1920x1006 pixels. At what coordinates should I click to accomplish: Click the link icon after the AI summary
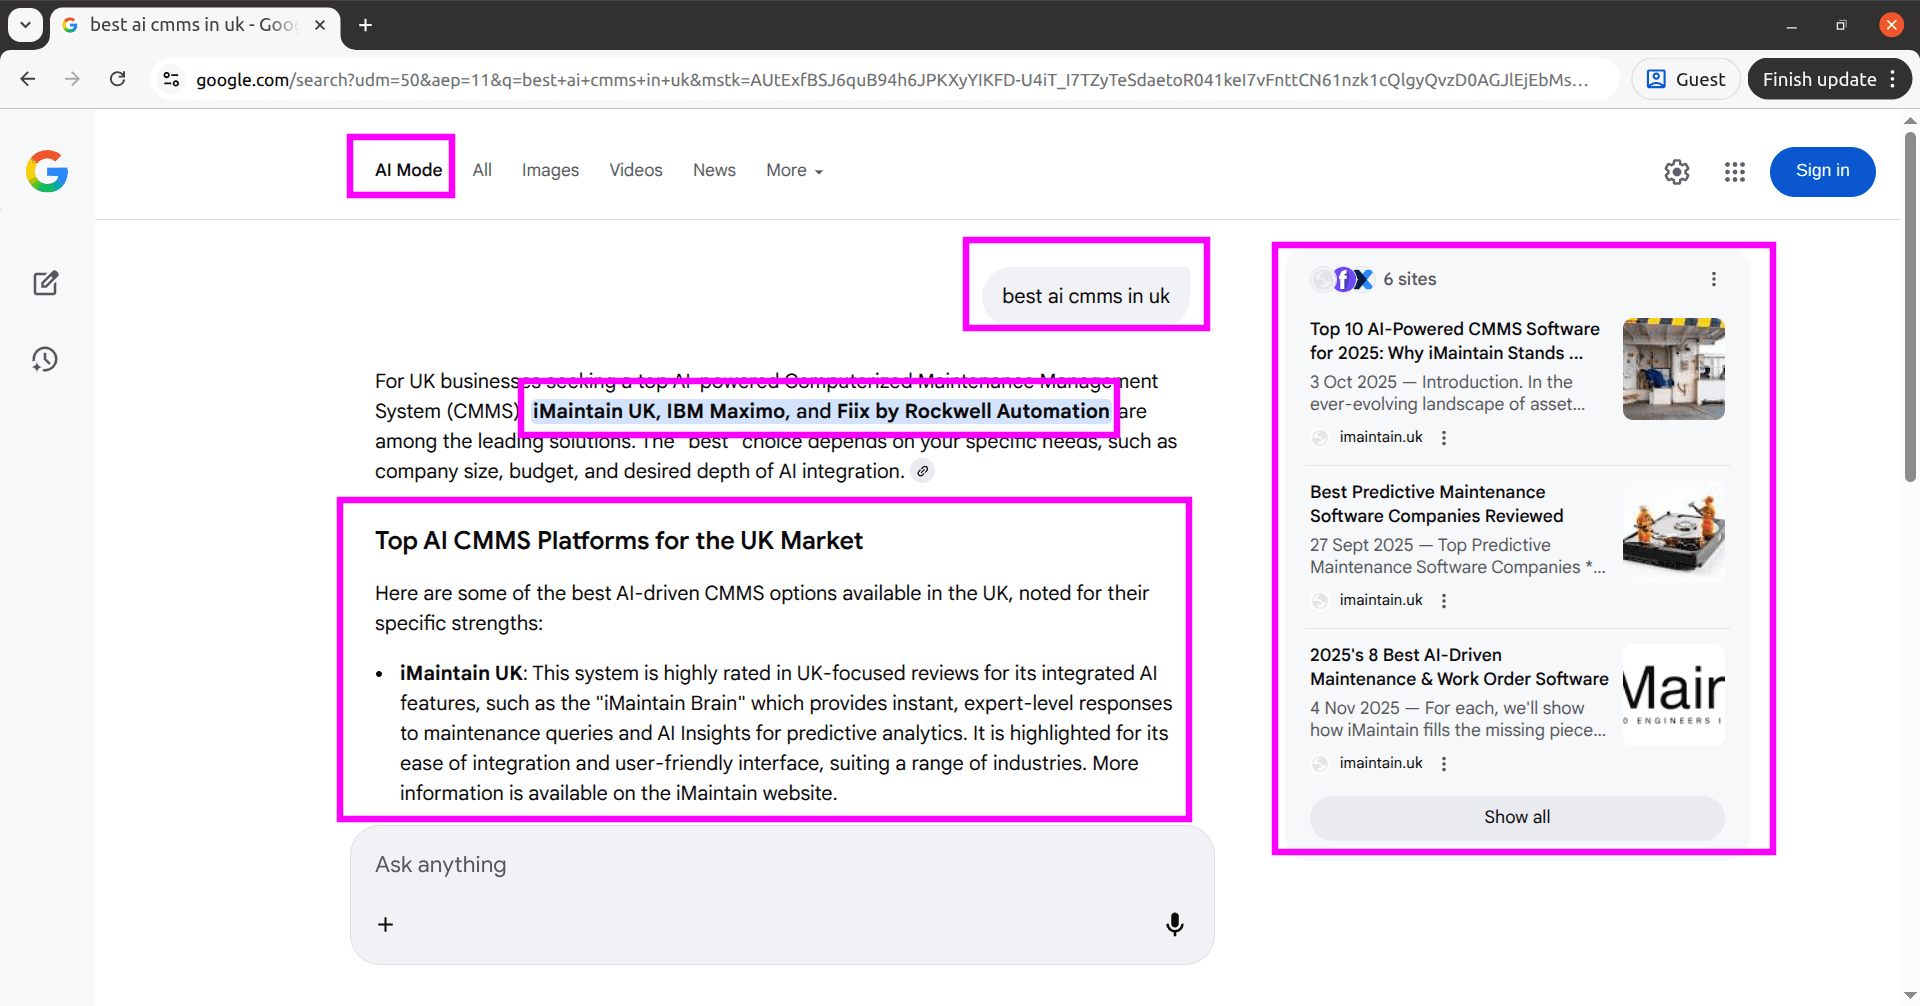[923, 470]
